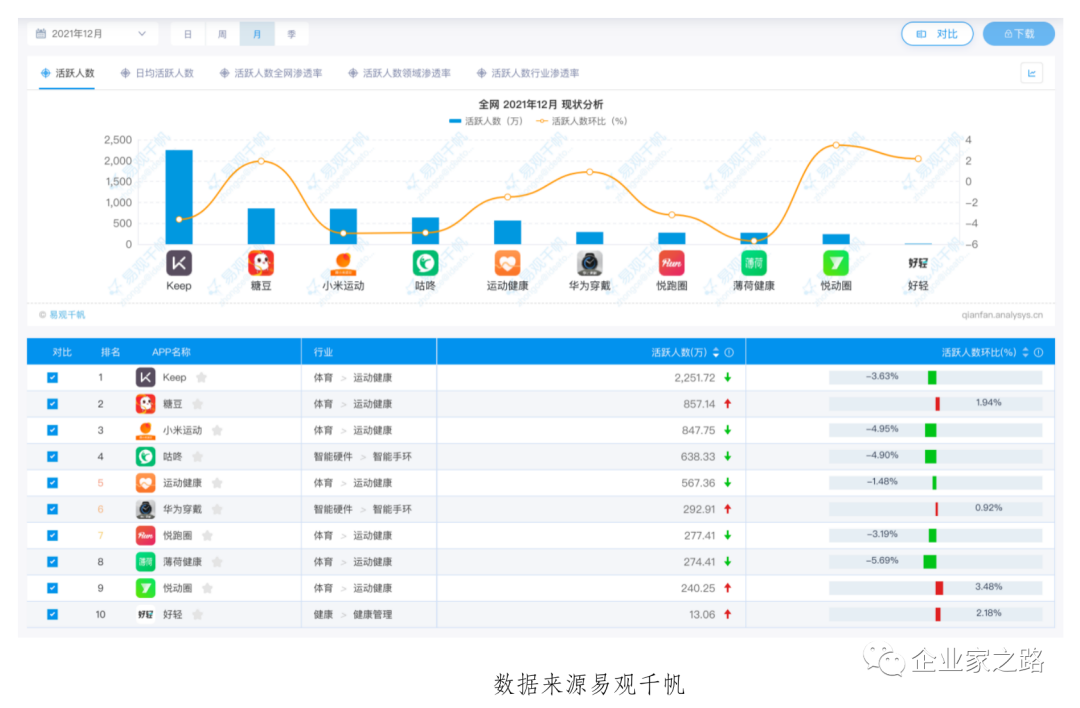1080x708 pixels.
Task: Star the 悦跑圈 favorite icon
Action: 207,535
